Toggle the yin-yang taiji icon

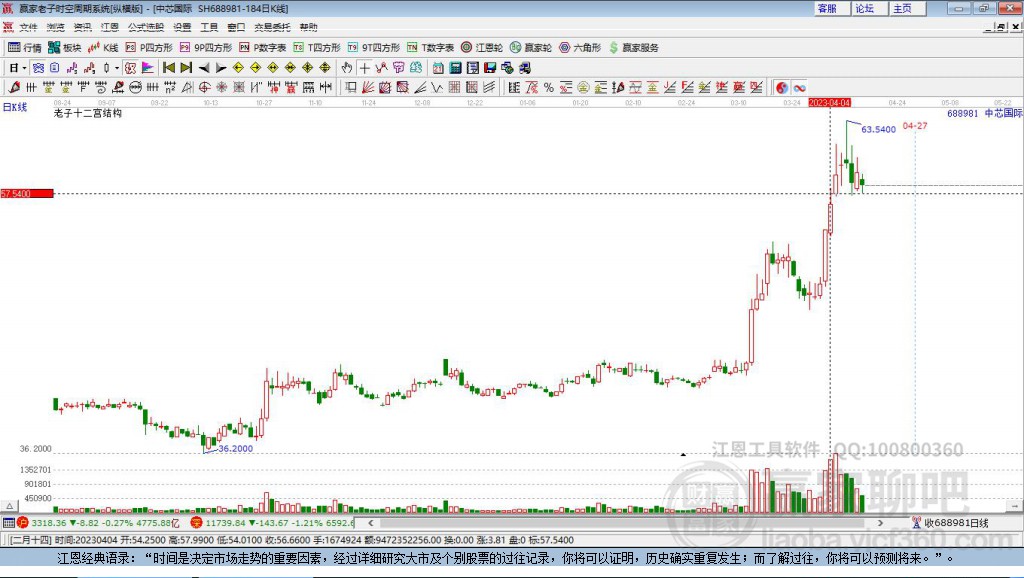[x=782, y=88]
